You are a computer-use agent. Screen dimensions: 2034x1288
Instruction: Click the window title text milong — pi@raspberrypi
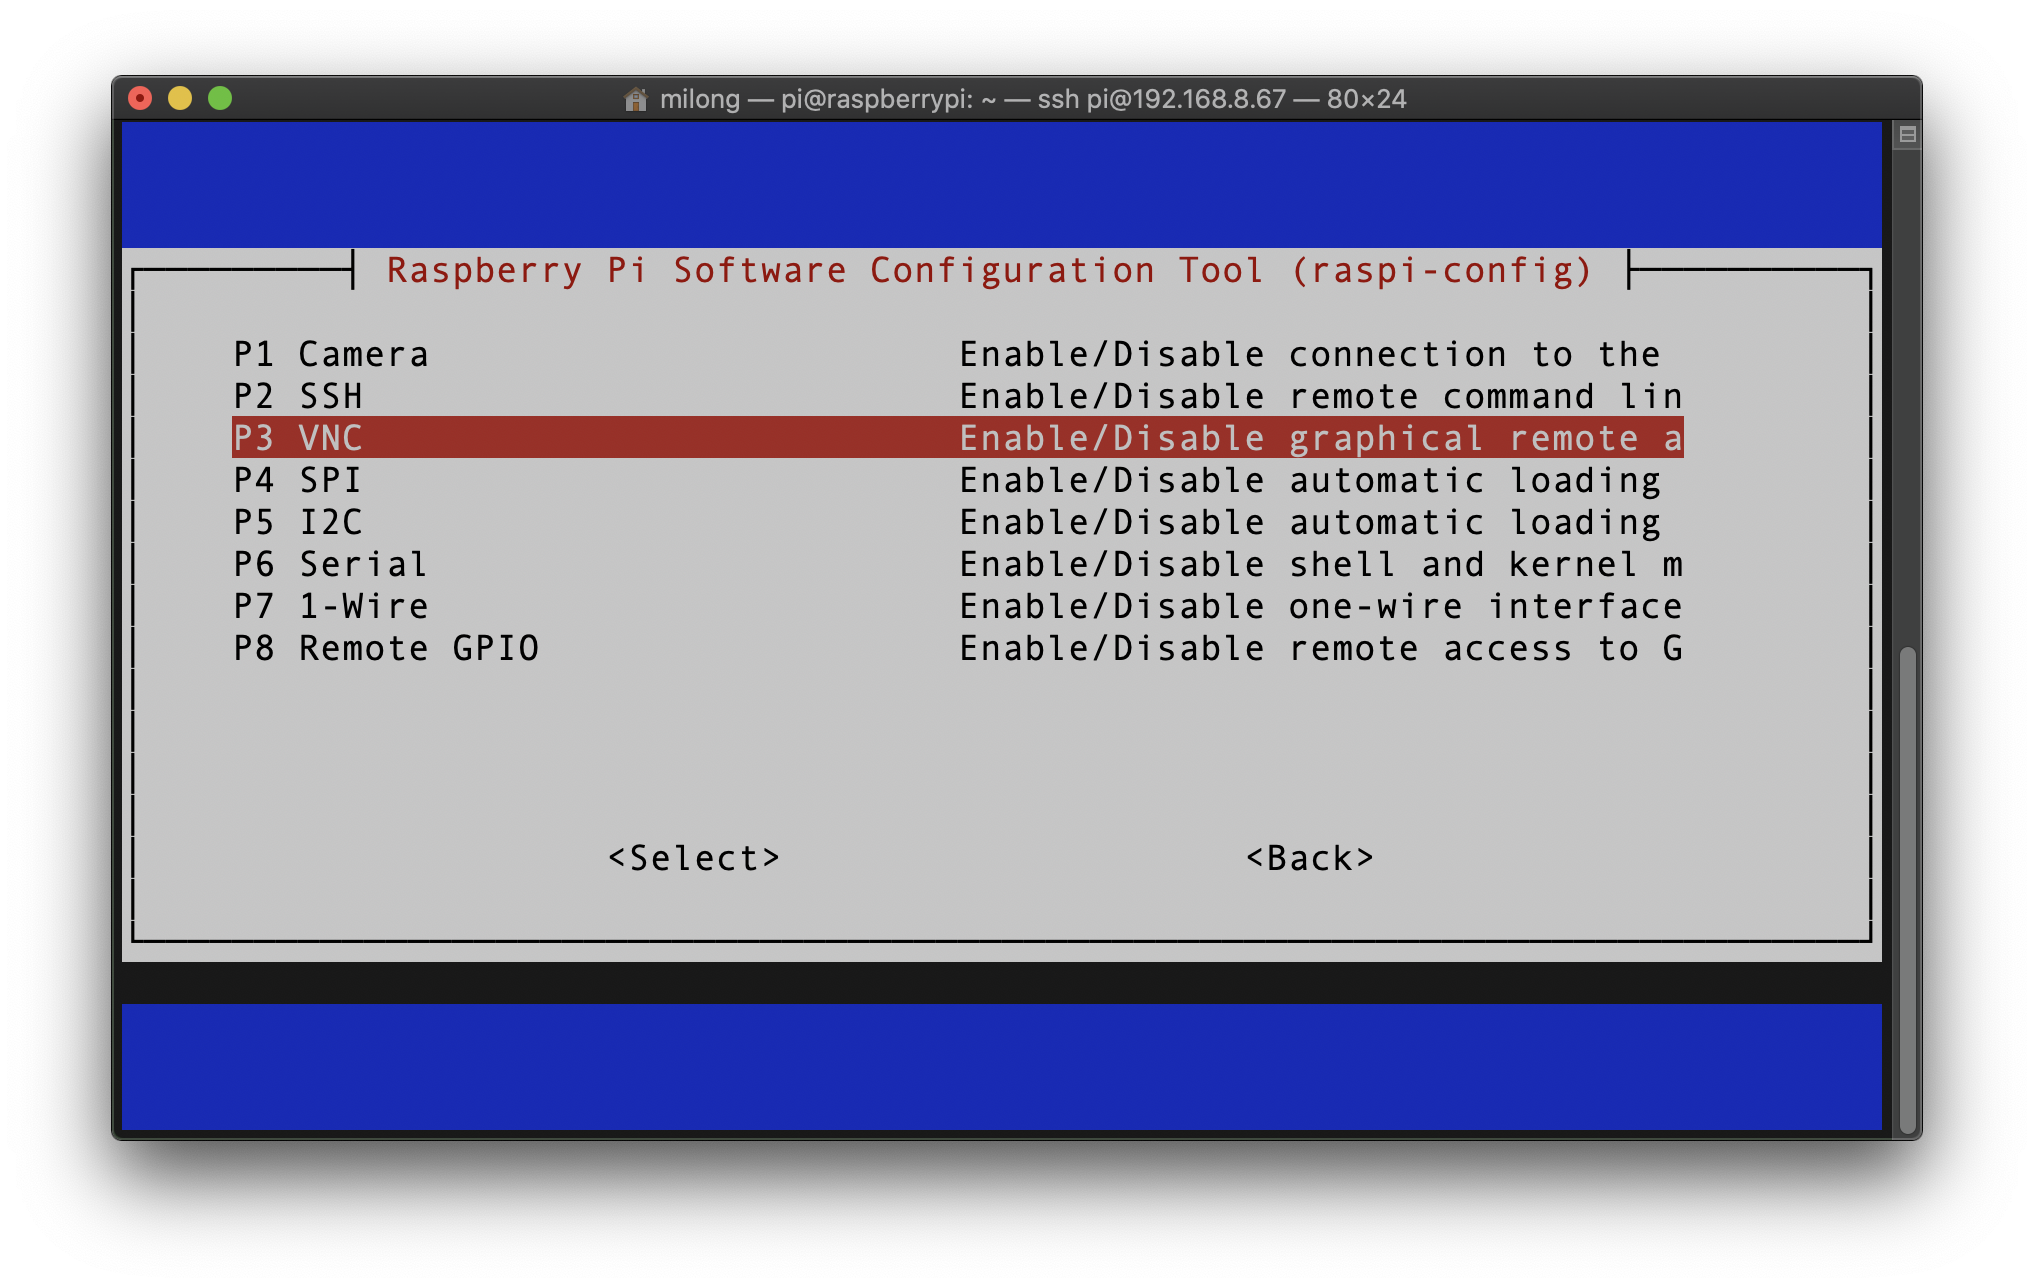tap(1033, 99)
